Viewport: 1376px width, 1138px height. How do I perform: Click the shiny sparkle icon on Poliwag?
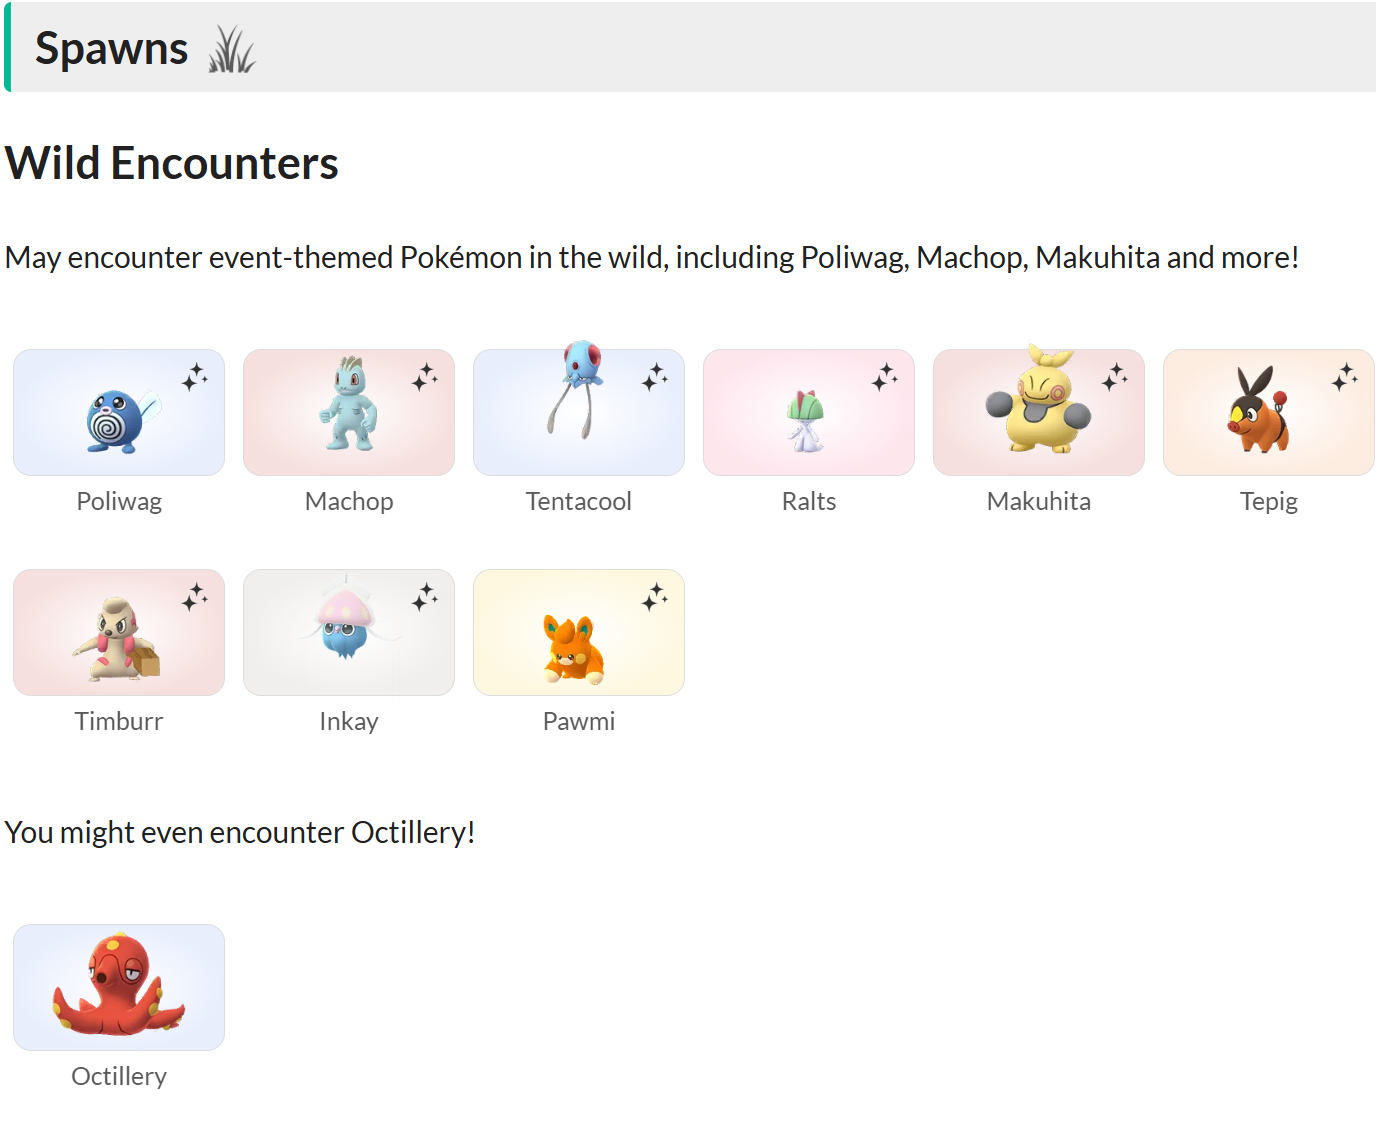pos(195,377)
